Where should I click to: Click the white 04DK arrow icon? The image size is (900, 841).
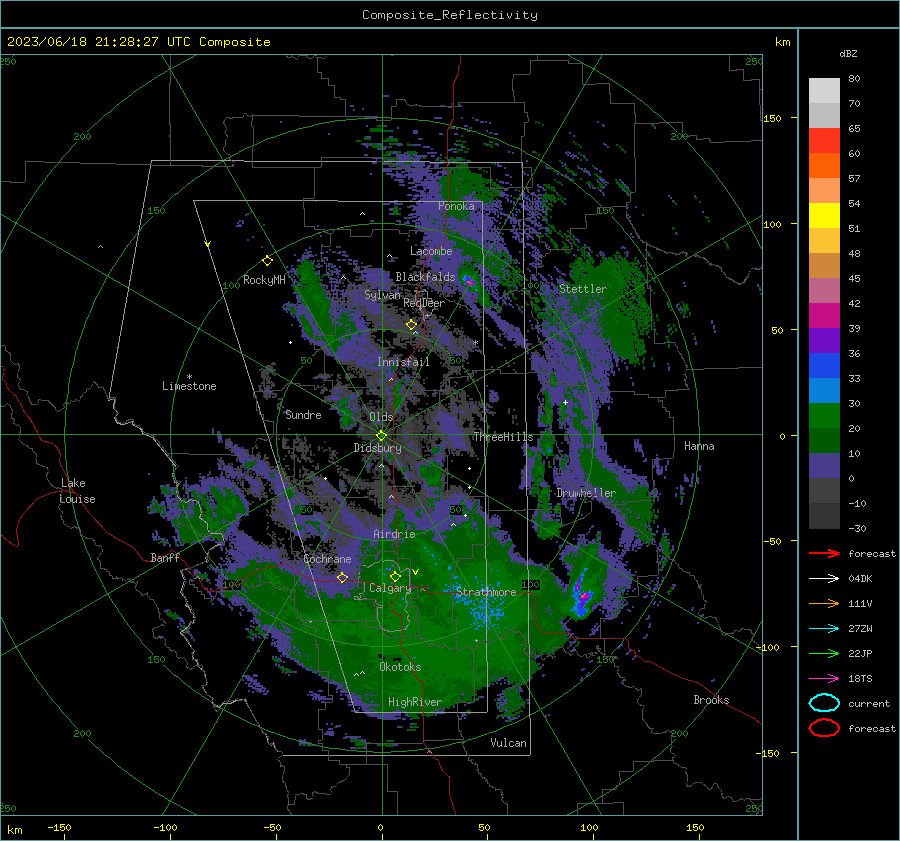point(824,579)
